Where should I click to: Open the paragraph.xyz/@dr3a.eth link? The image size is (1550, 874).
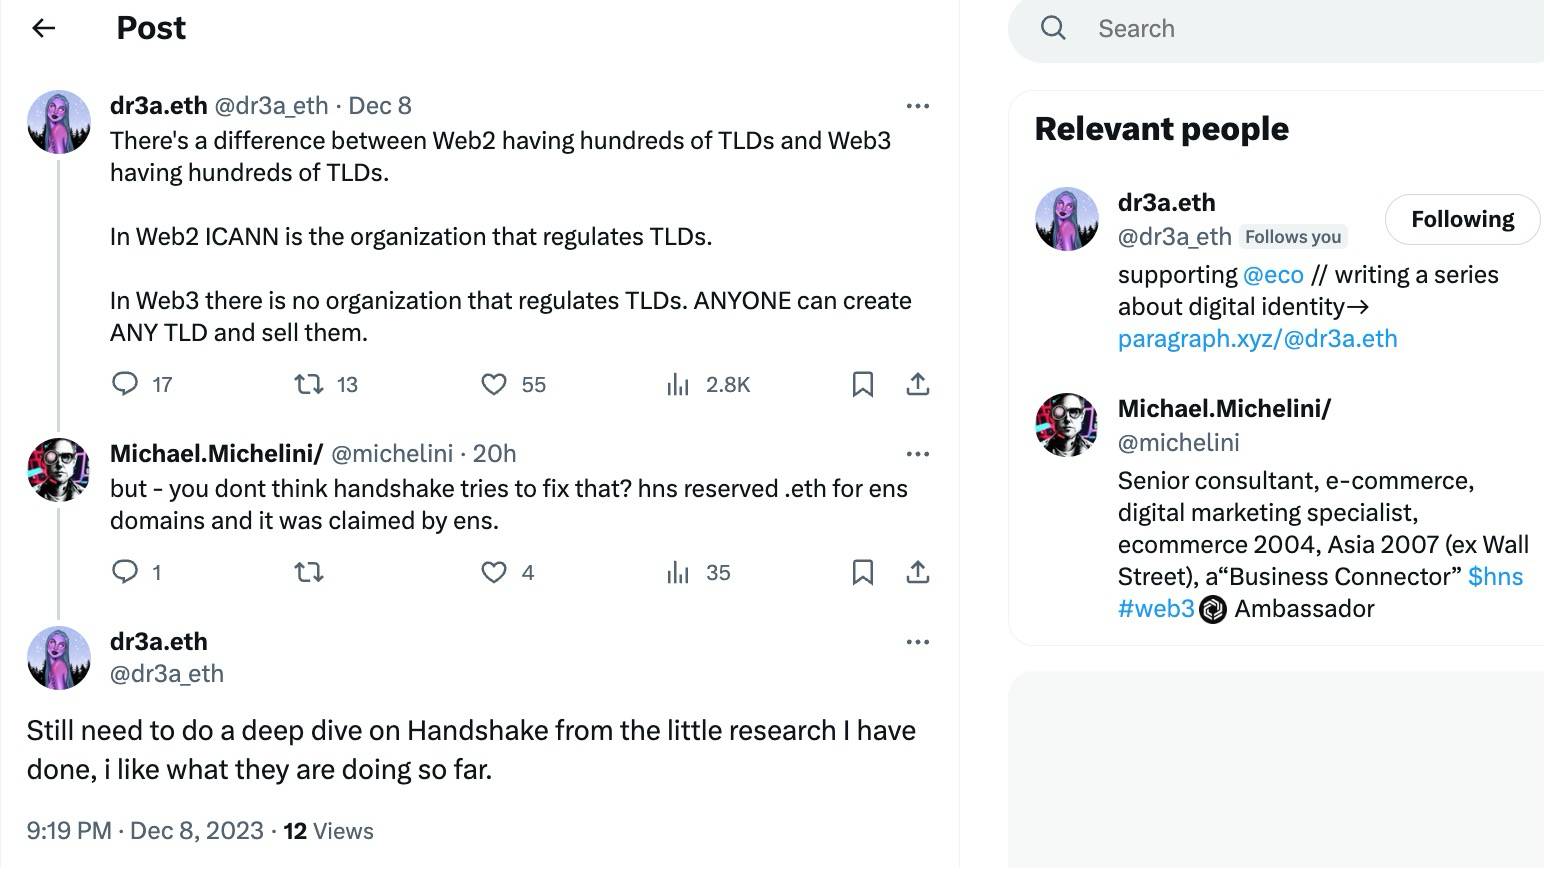(x=1257, y=339)
